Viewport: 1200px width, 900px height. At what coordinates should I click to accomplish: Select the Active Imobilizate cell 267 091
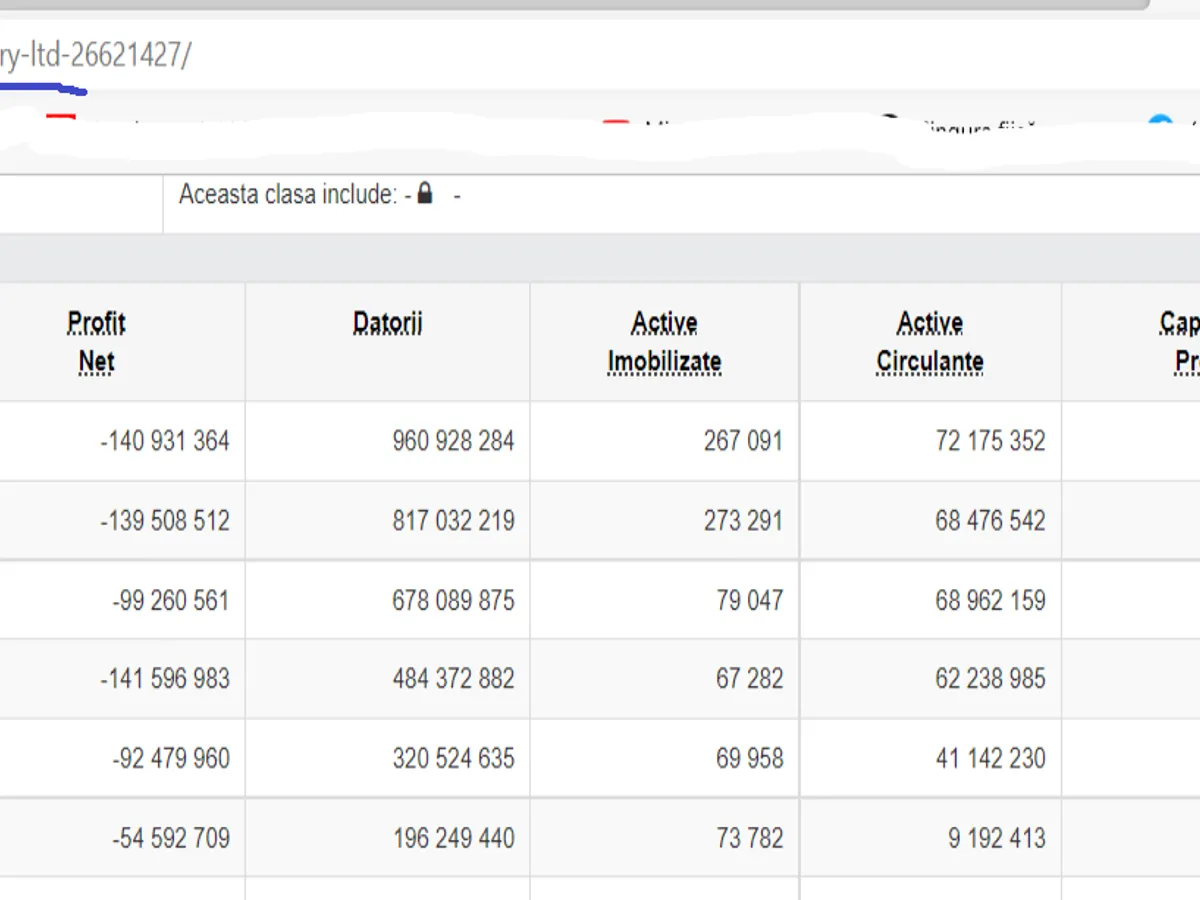(743, 441)
